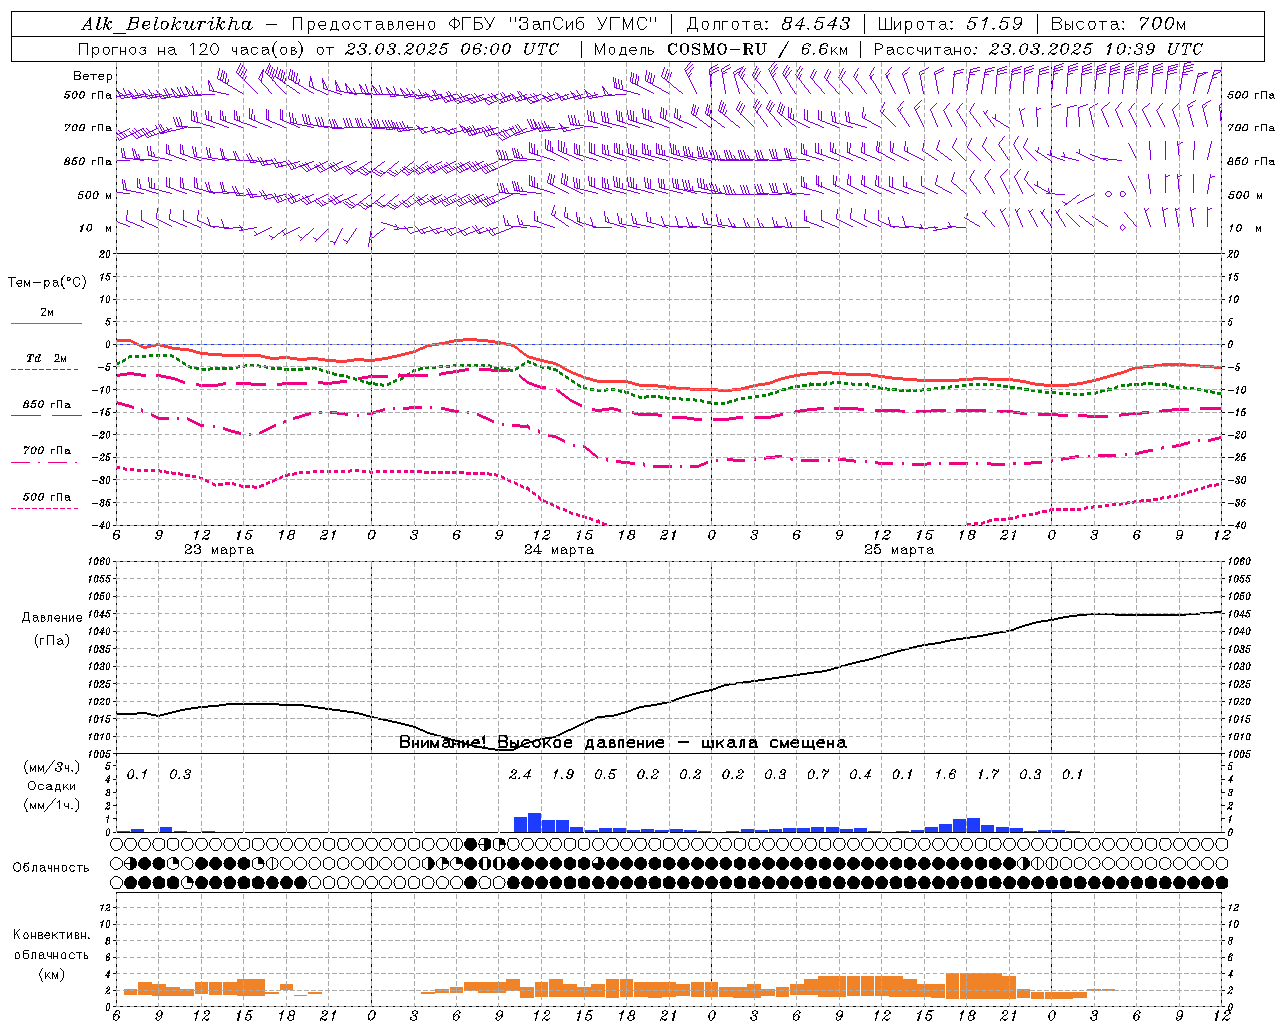1280x1024 pixels.
Task: Click 'Прогноз на 120 часа(ов)' forecast header
Action: [193, 49]
